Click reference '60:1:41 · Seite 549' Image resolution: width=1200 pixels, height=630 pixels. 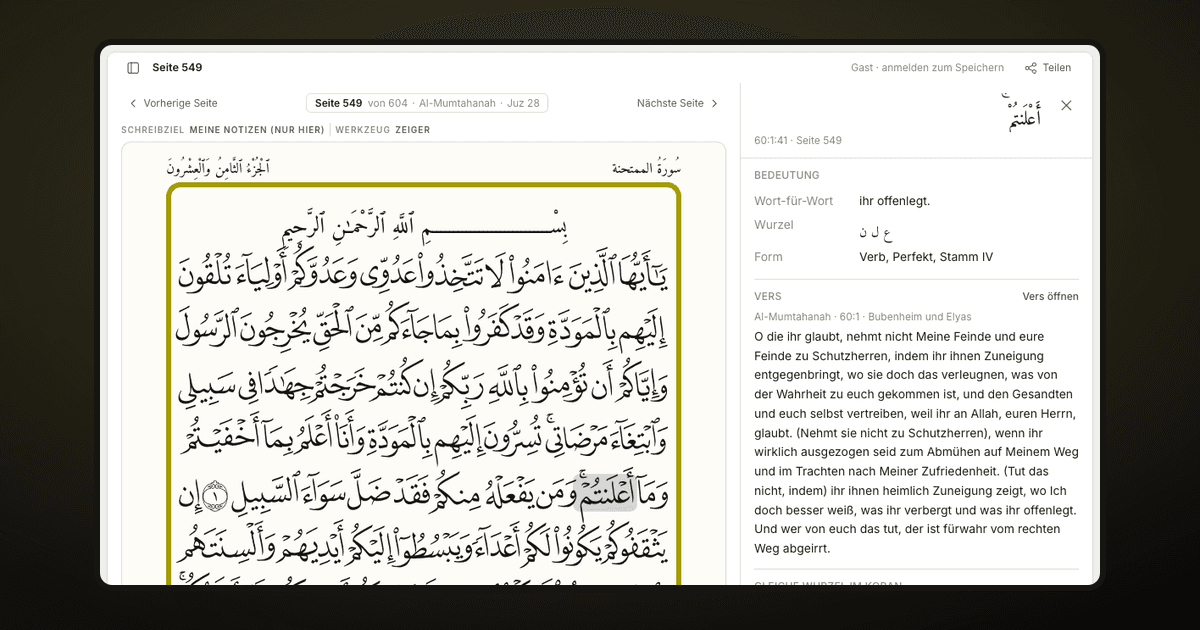point(798,141)
